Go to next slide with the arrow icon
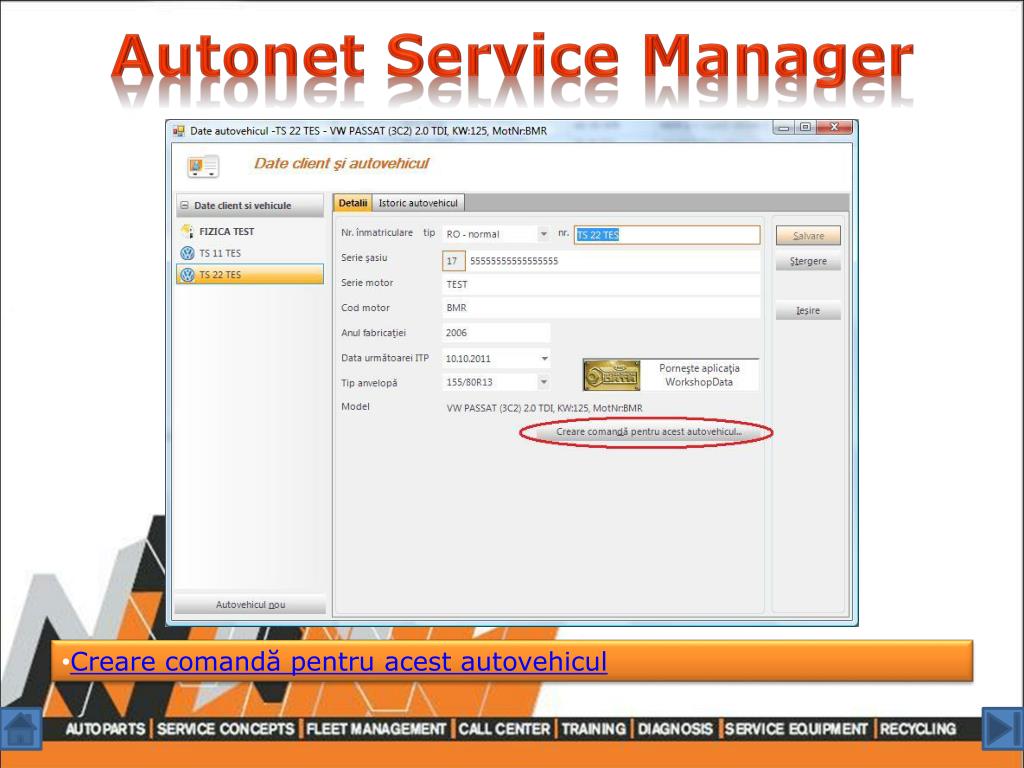The width and height of the screenshot is (1024, 768). [1002, 729]
